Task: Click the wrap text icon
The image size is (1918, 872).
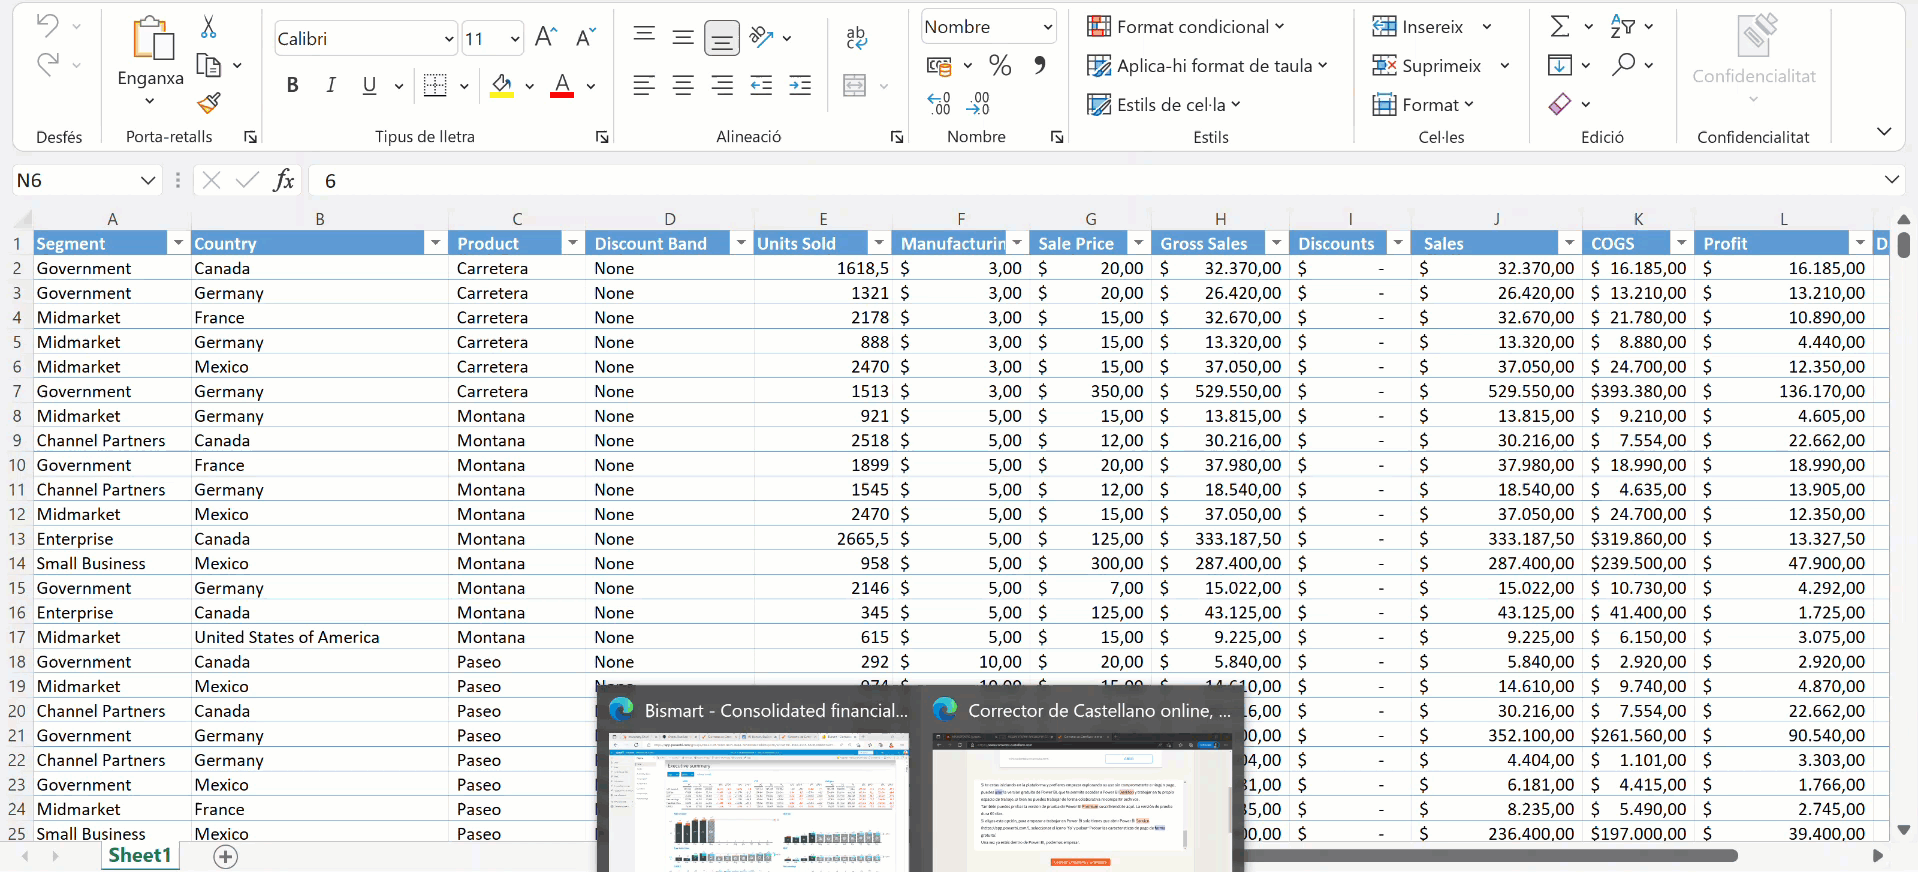Action: pos(856,38)
